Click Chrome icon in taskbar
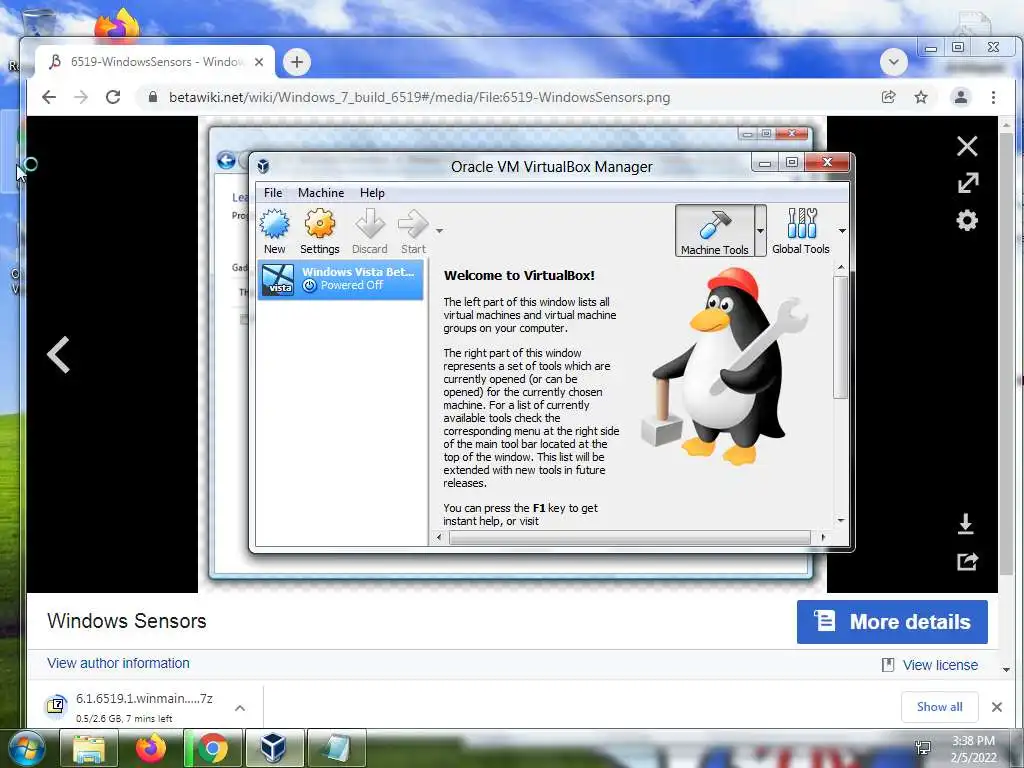This screenshot has width=1024, height=768. click(212, 748)
